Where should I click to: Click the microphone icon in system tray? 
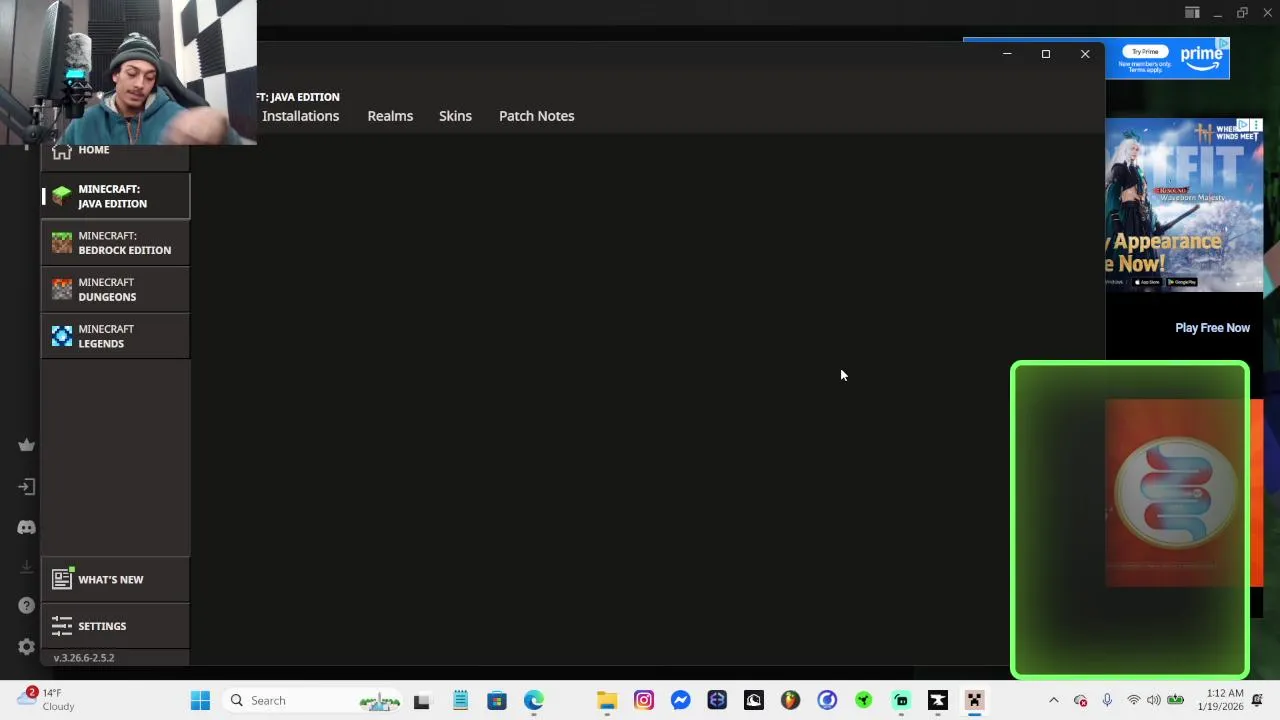point(1107,700)
